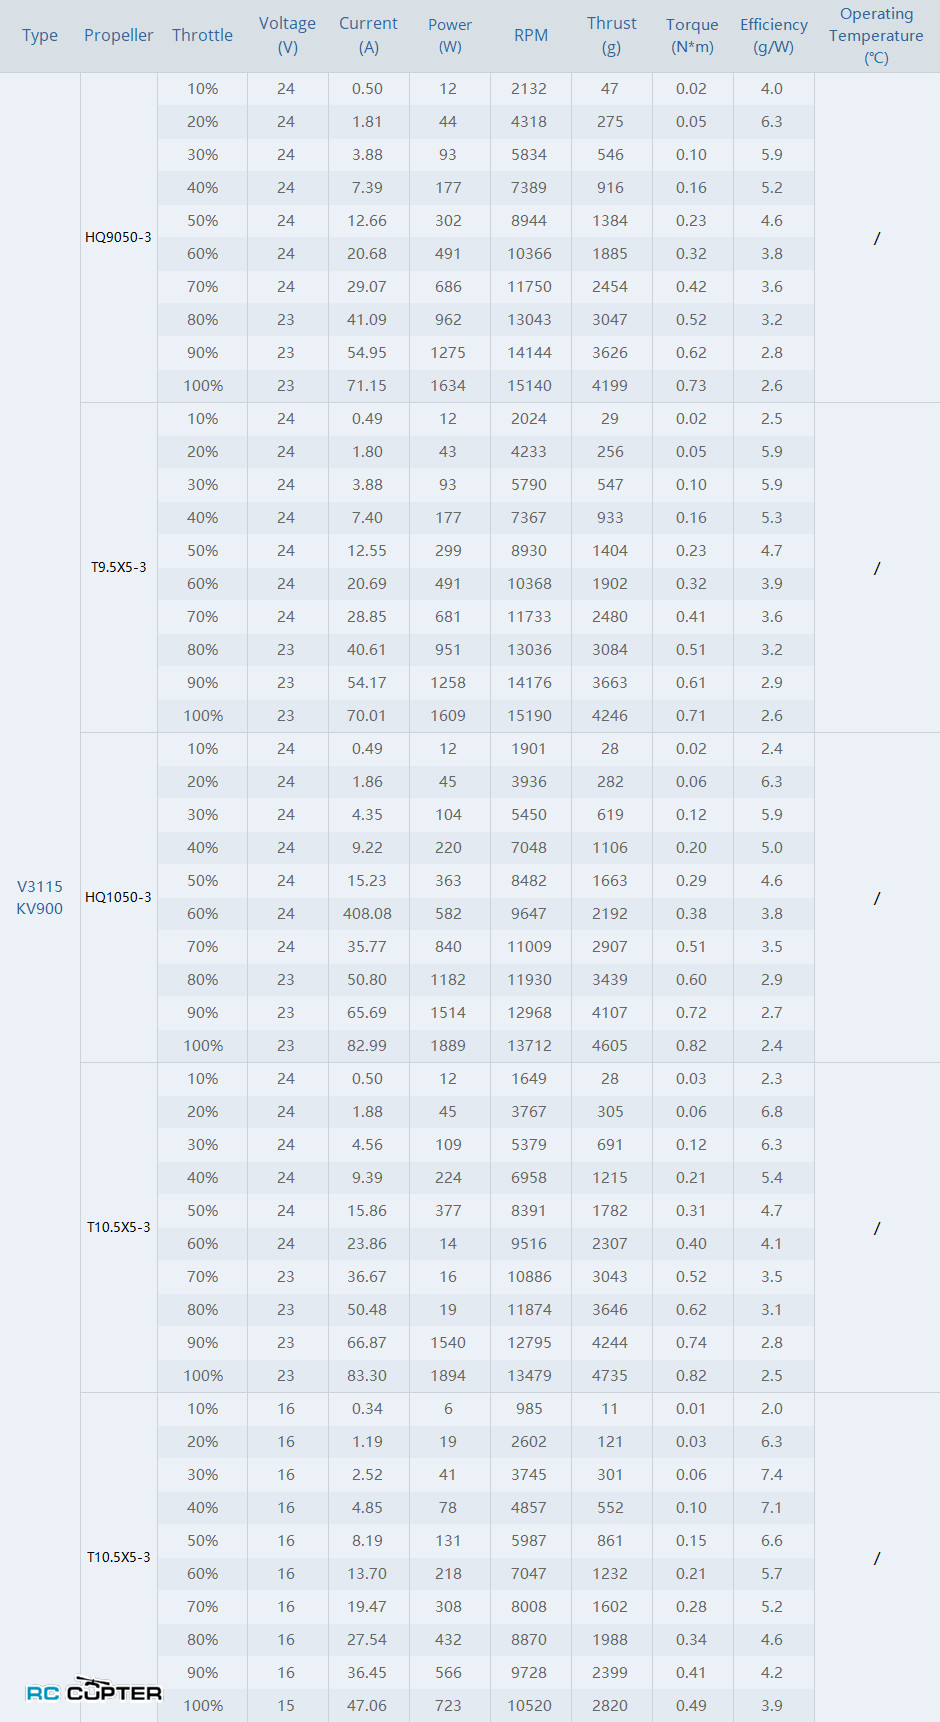Click the Type column header
The width and height of the screenshot is (940, 1722).
(x=40, y=36)
